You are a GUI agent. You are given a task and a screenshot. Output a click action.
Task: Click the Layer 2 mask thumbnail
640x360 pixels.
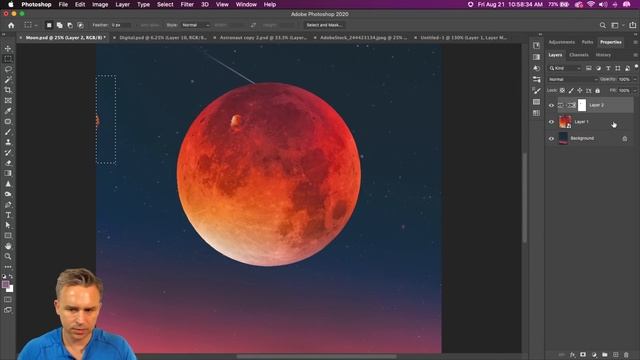tap(582, 105)
